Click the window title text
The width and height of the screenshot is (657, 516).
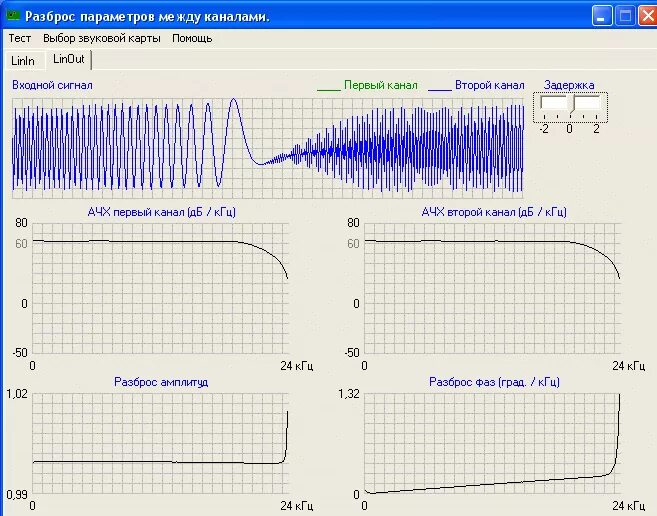(147, 16)
